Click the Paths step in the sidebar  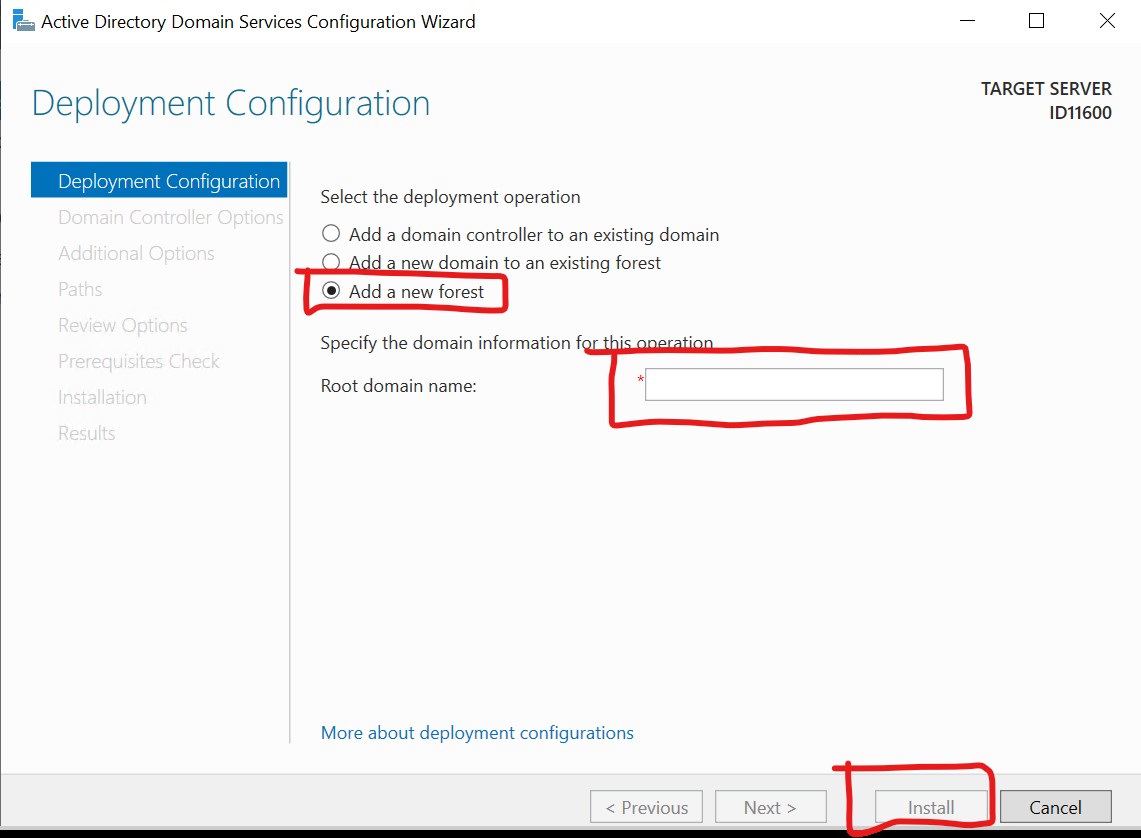(x=80, y=289)
